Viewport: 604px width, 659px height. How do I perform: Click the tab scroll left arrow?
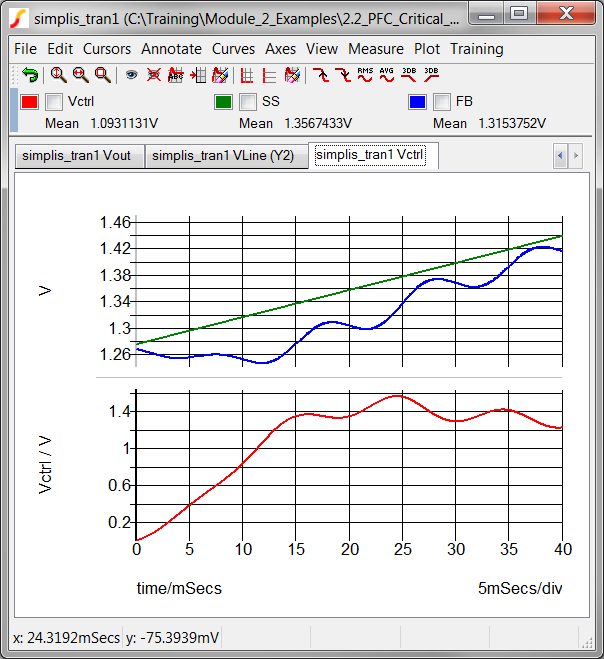click(560, 156)
